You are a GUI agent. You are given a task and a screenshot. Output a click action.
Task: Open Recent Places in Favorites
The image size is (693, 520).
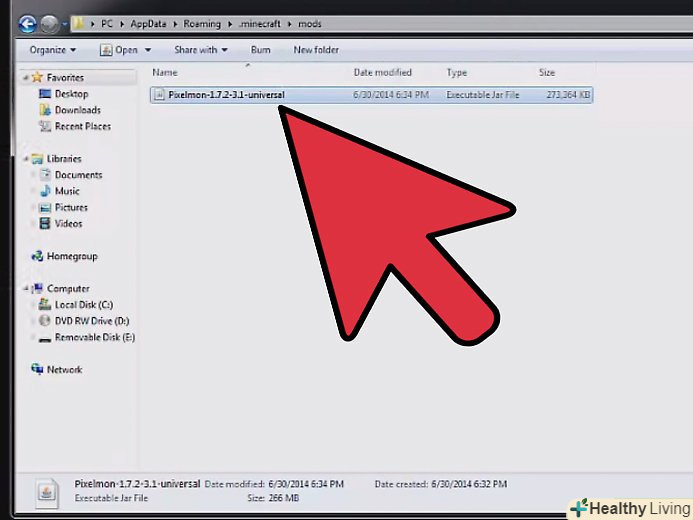click(x=83, y=126)
